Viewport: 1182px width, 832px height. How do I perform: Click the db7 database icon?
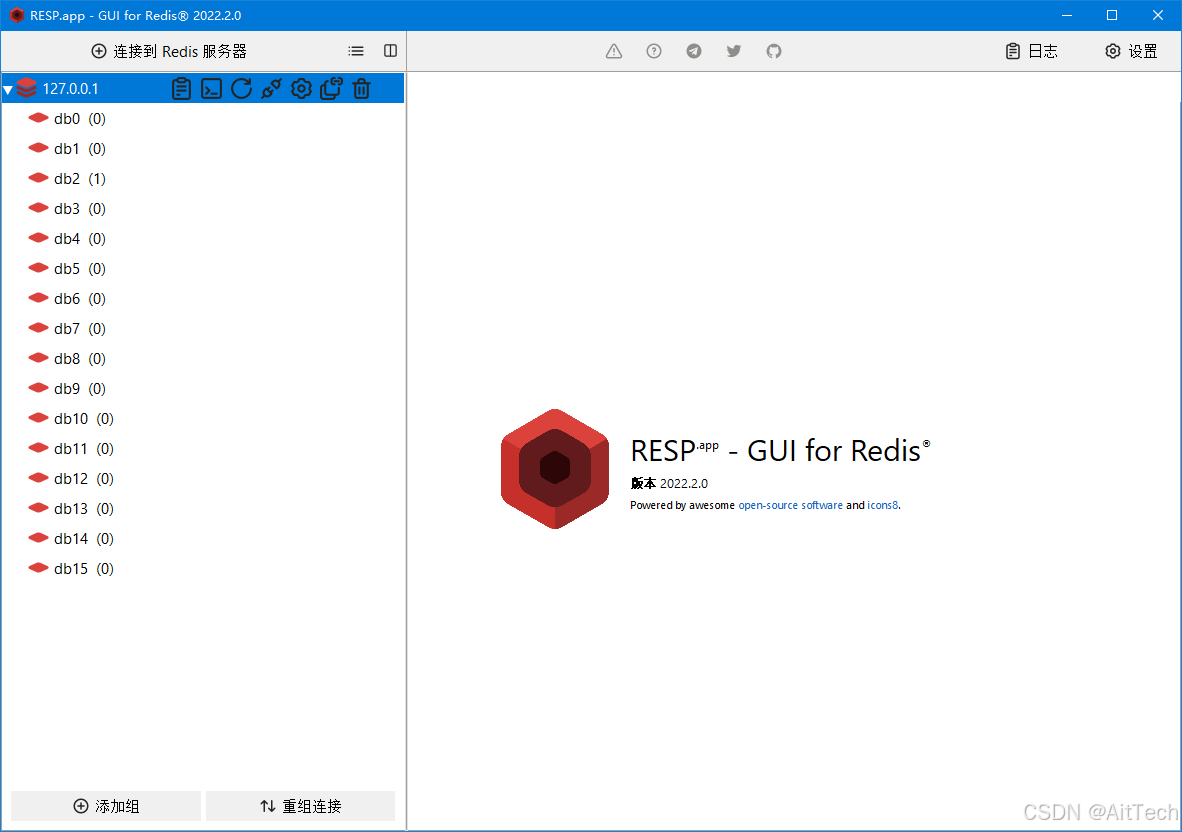38,329
